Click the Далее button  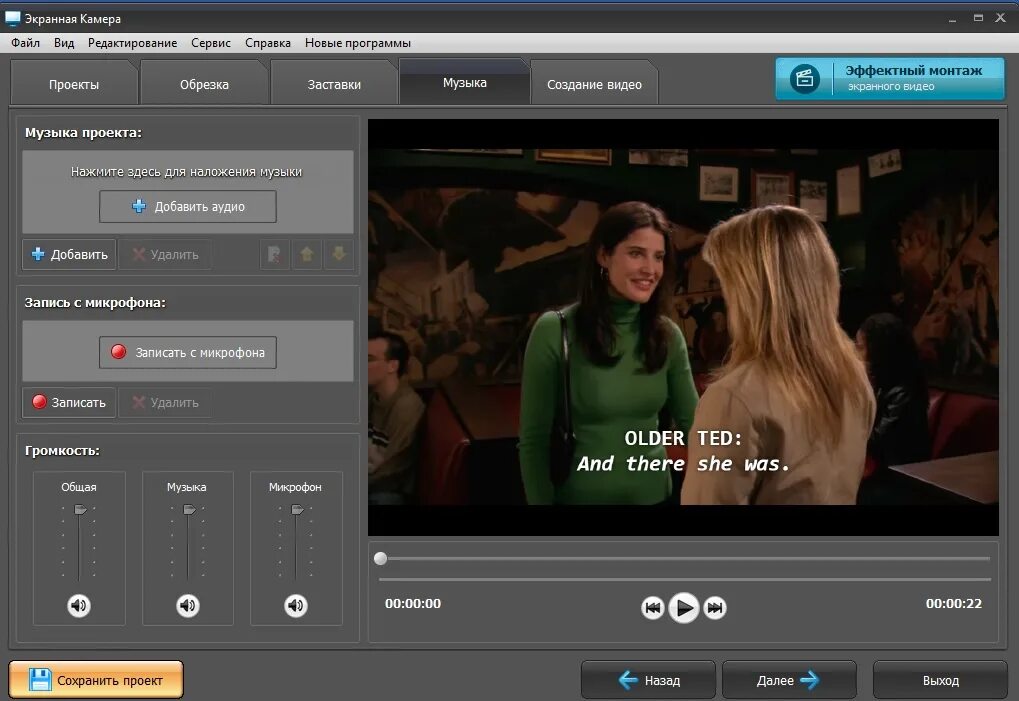coord(789,680)
